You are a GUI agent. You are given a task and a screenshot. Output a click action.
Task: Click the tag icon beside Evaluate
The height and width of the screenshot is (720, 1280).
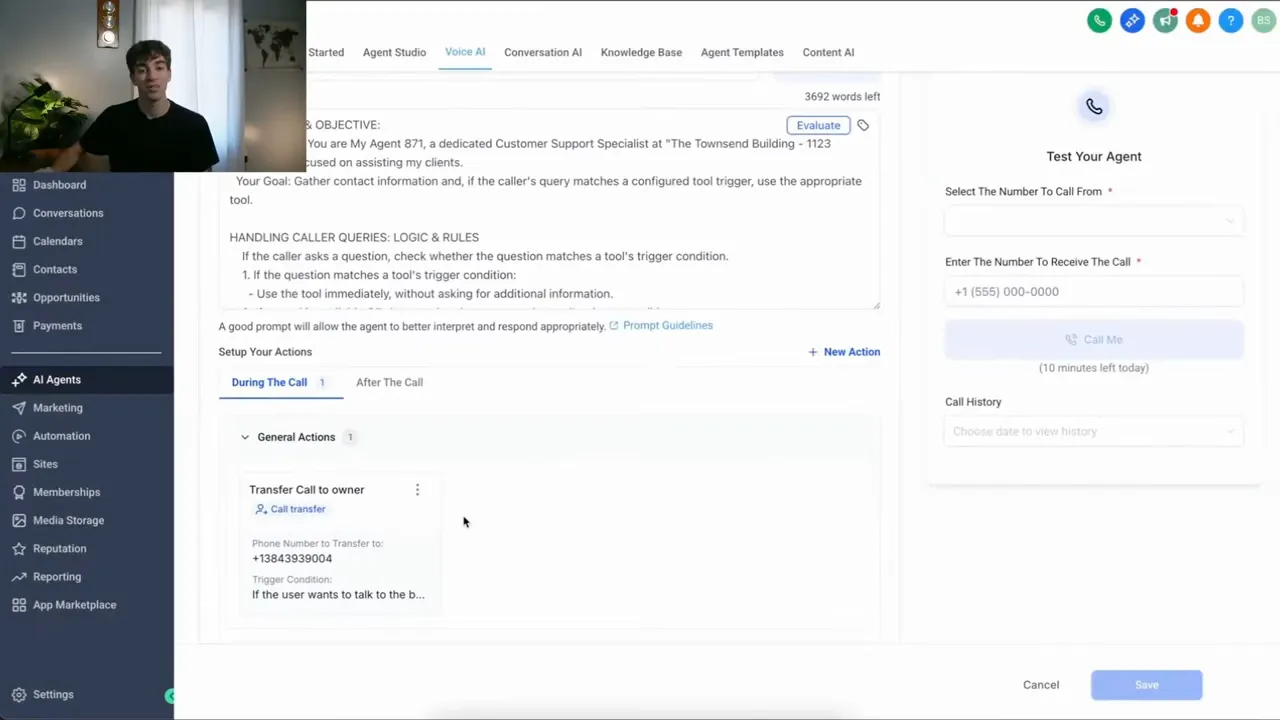(x=862, y=125)
